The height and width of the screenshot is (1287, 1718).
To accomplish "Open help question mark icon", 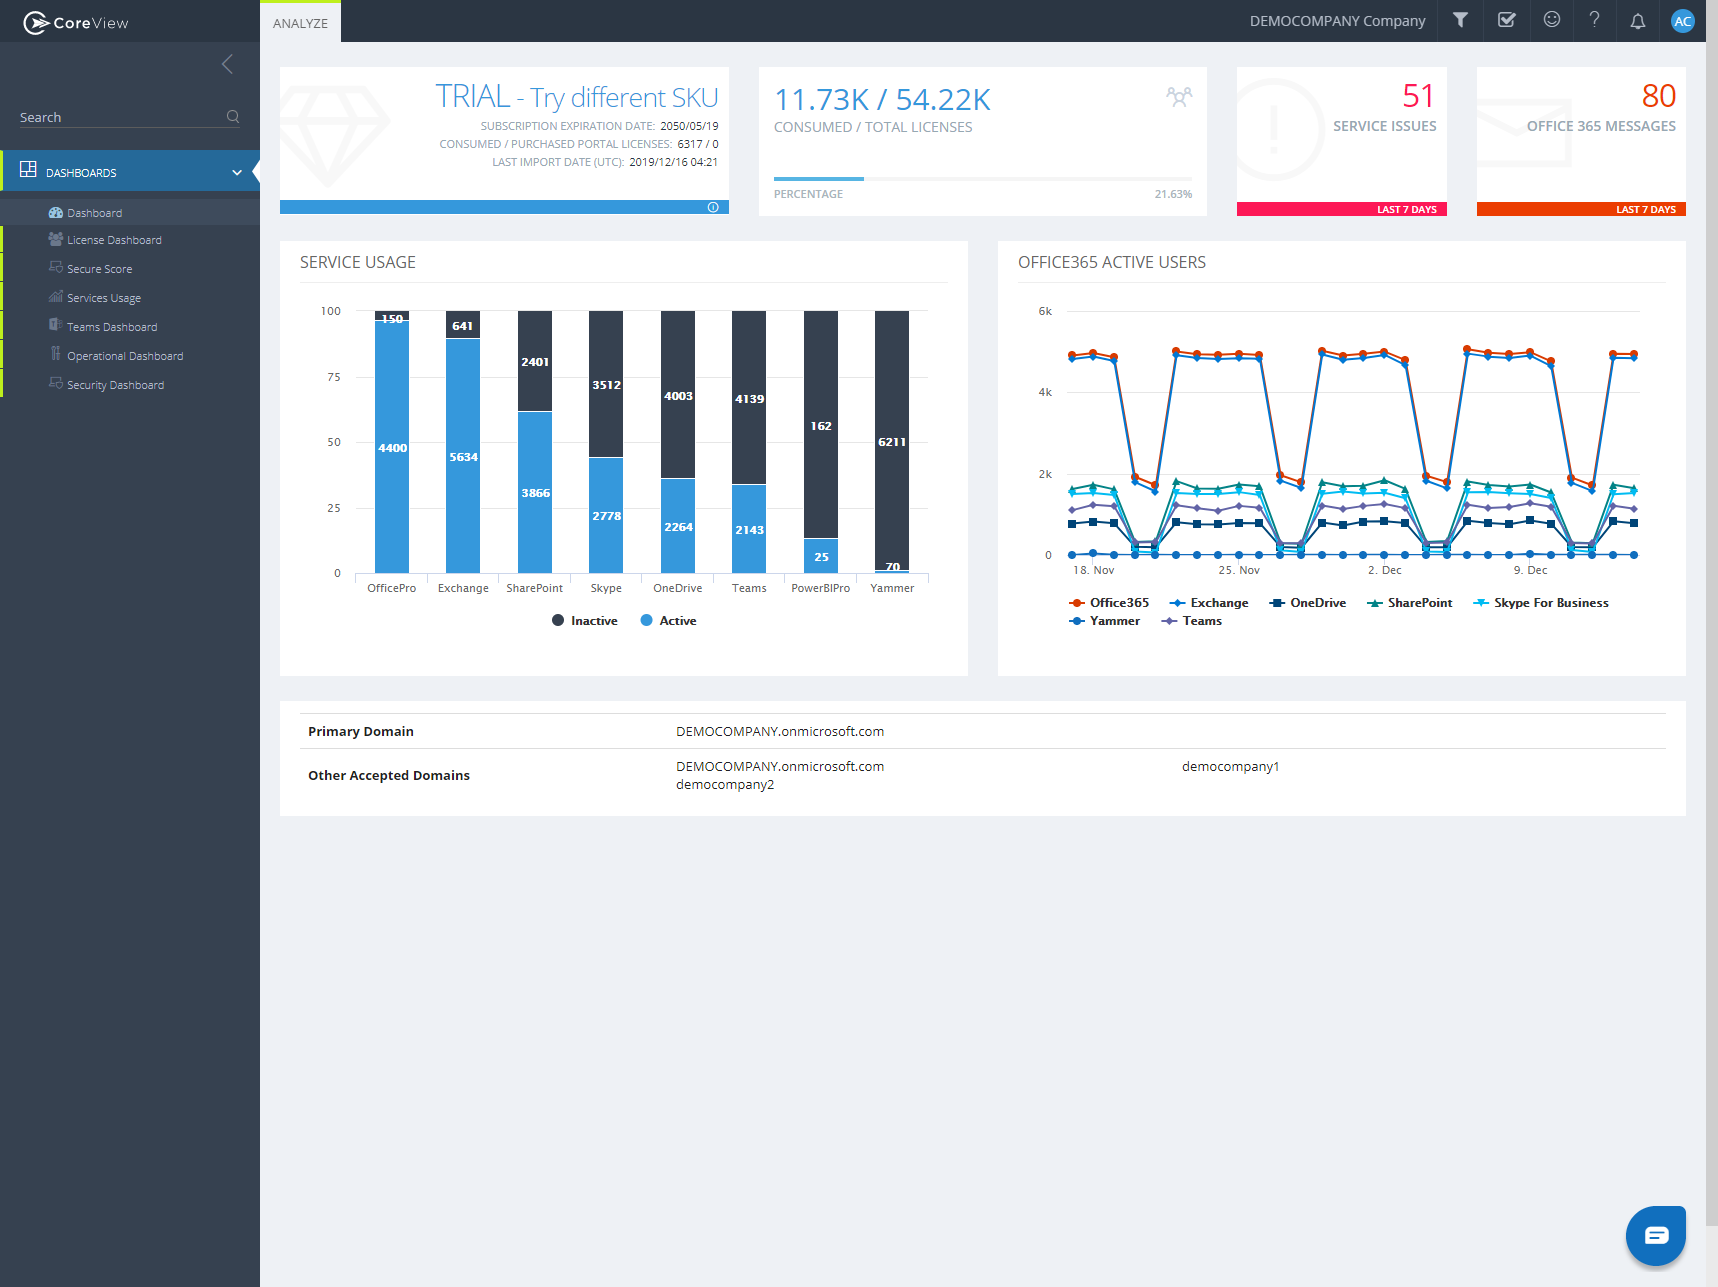I will point(1595,20).
